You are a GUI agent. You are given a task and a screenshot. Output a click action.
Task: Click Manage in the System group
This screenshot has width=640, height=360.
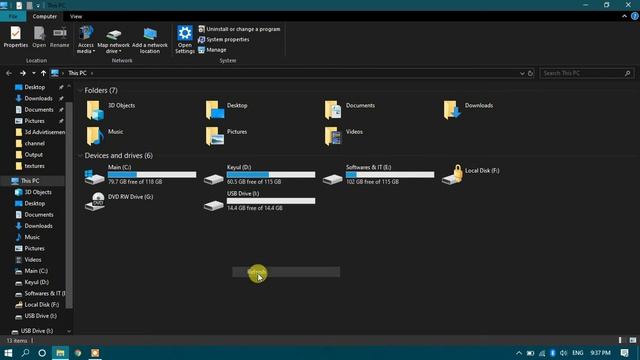(212, 50)
